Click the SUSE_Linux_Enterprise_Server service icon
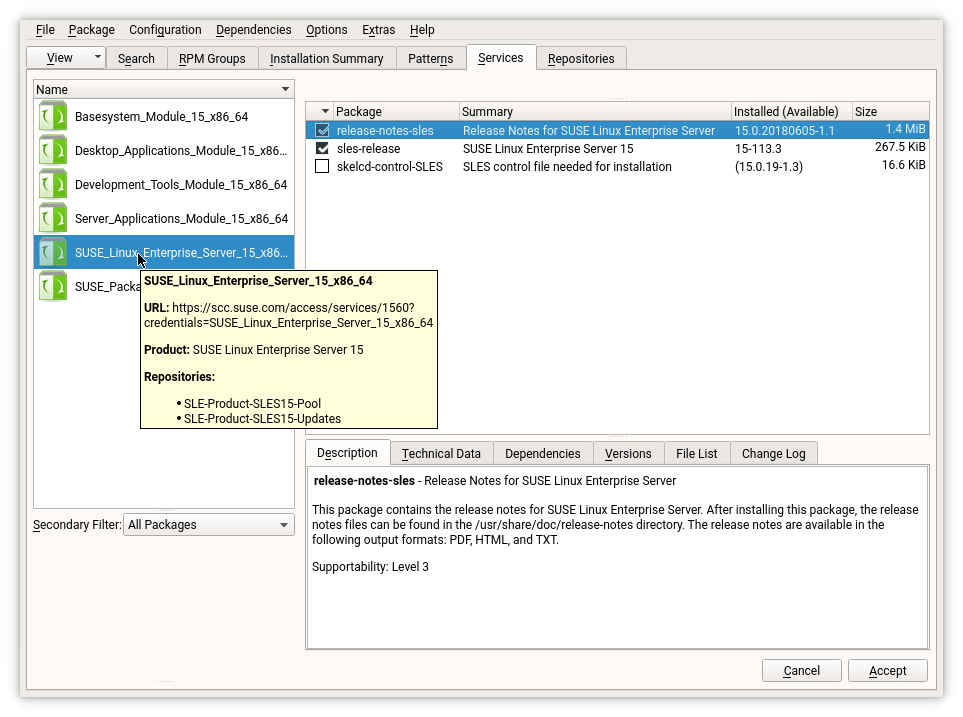Screen dimensions: 963x717 pos(52,253)
